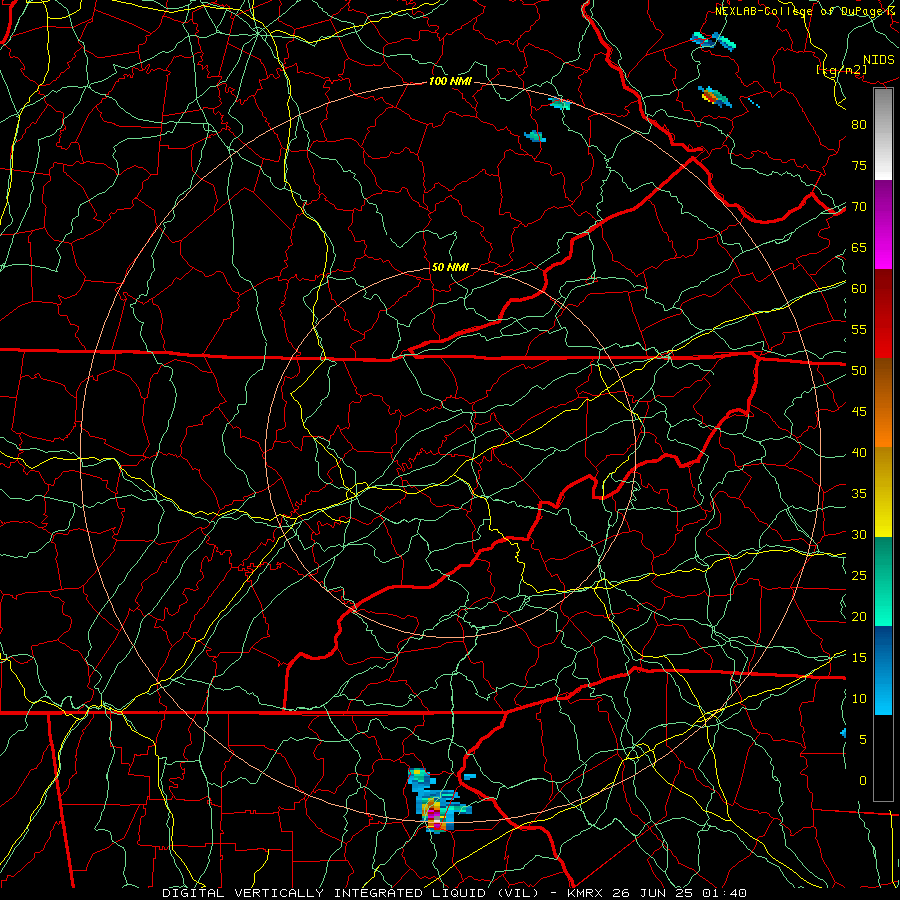Click the 0 value on the VIL scale
900x900 pixels.
[863, 781]
